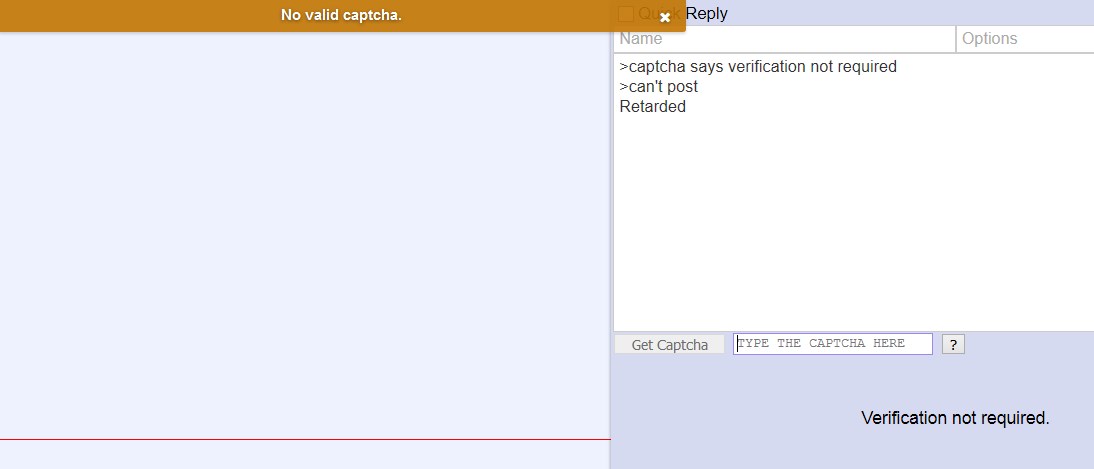Open the Options field
Viewport: 1094px width, 469px height.
(x=1025, y=39)
